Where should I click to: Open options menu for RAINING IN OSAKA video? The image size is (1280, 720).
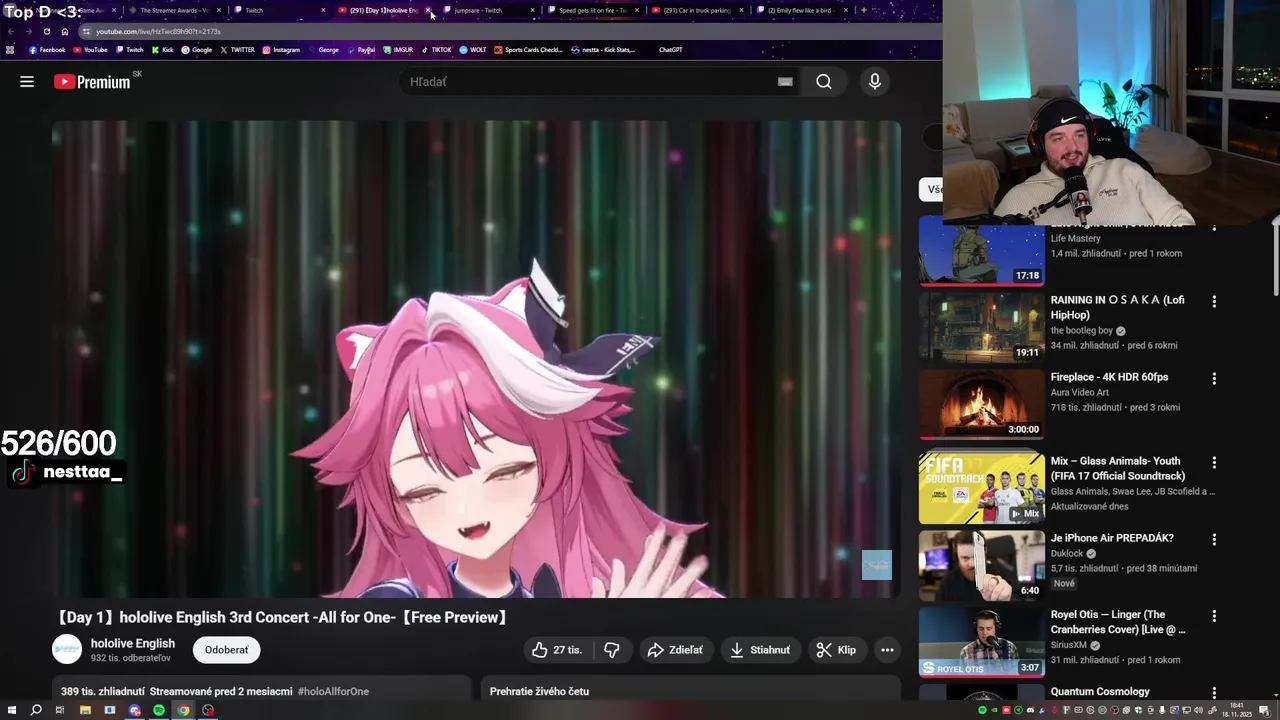[1214, 301]
